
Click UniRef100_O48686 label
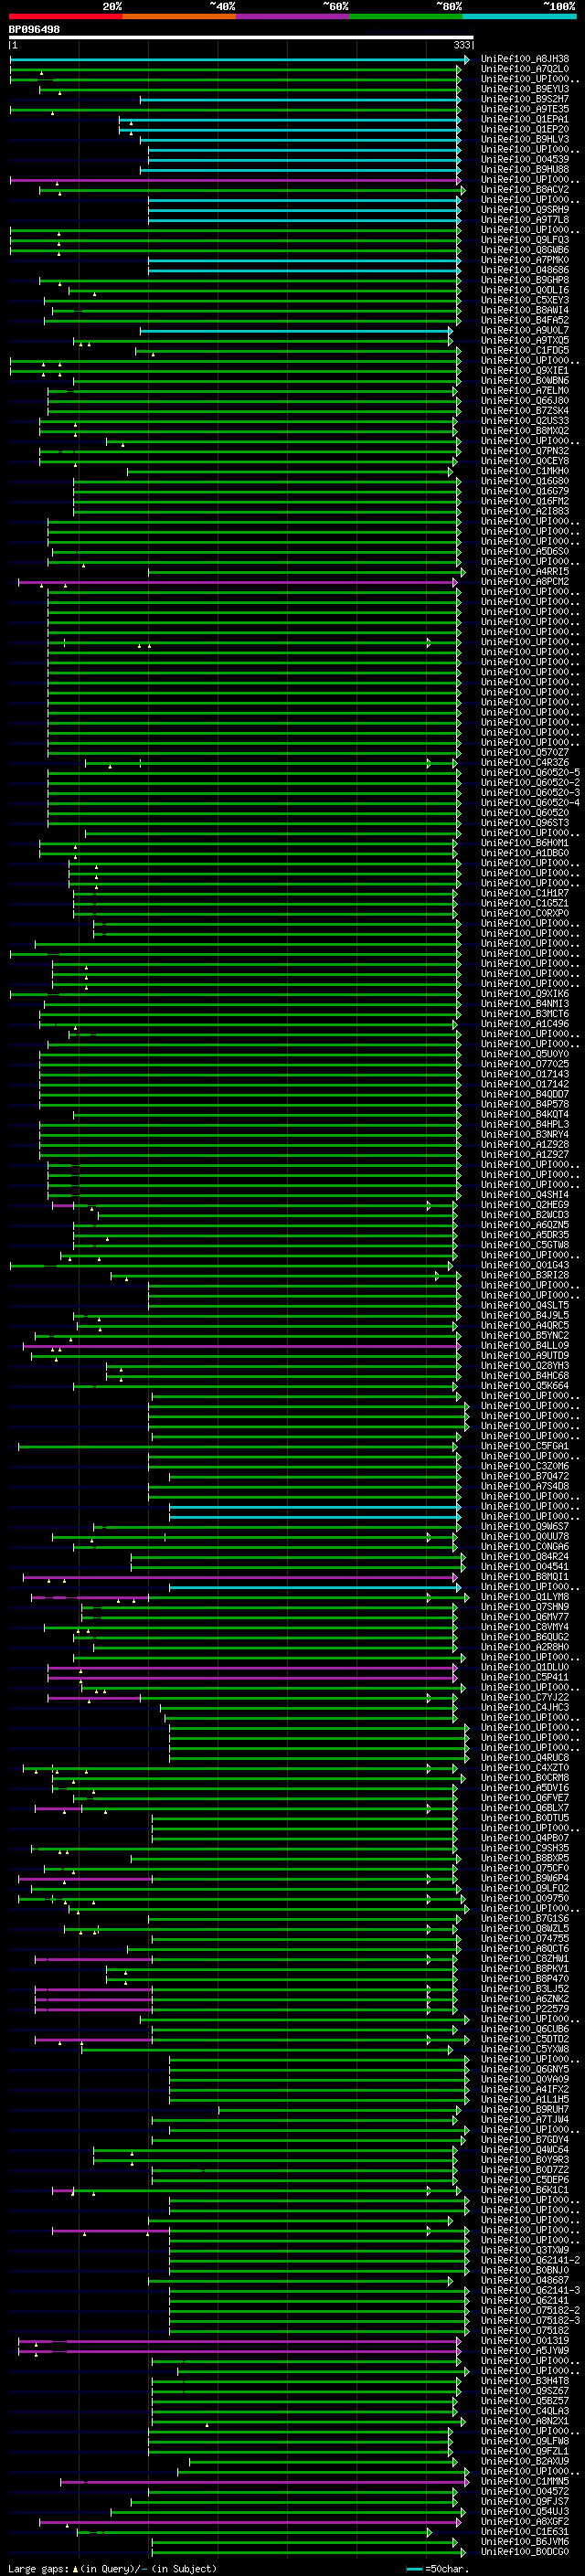(525, 270)
